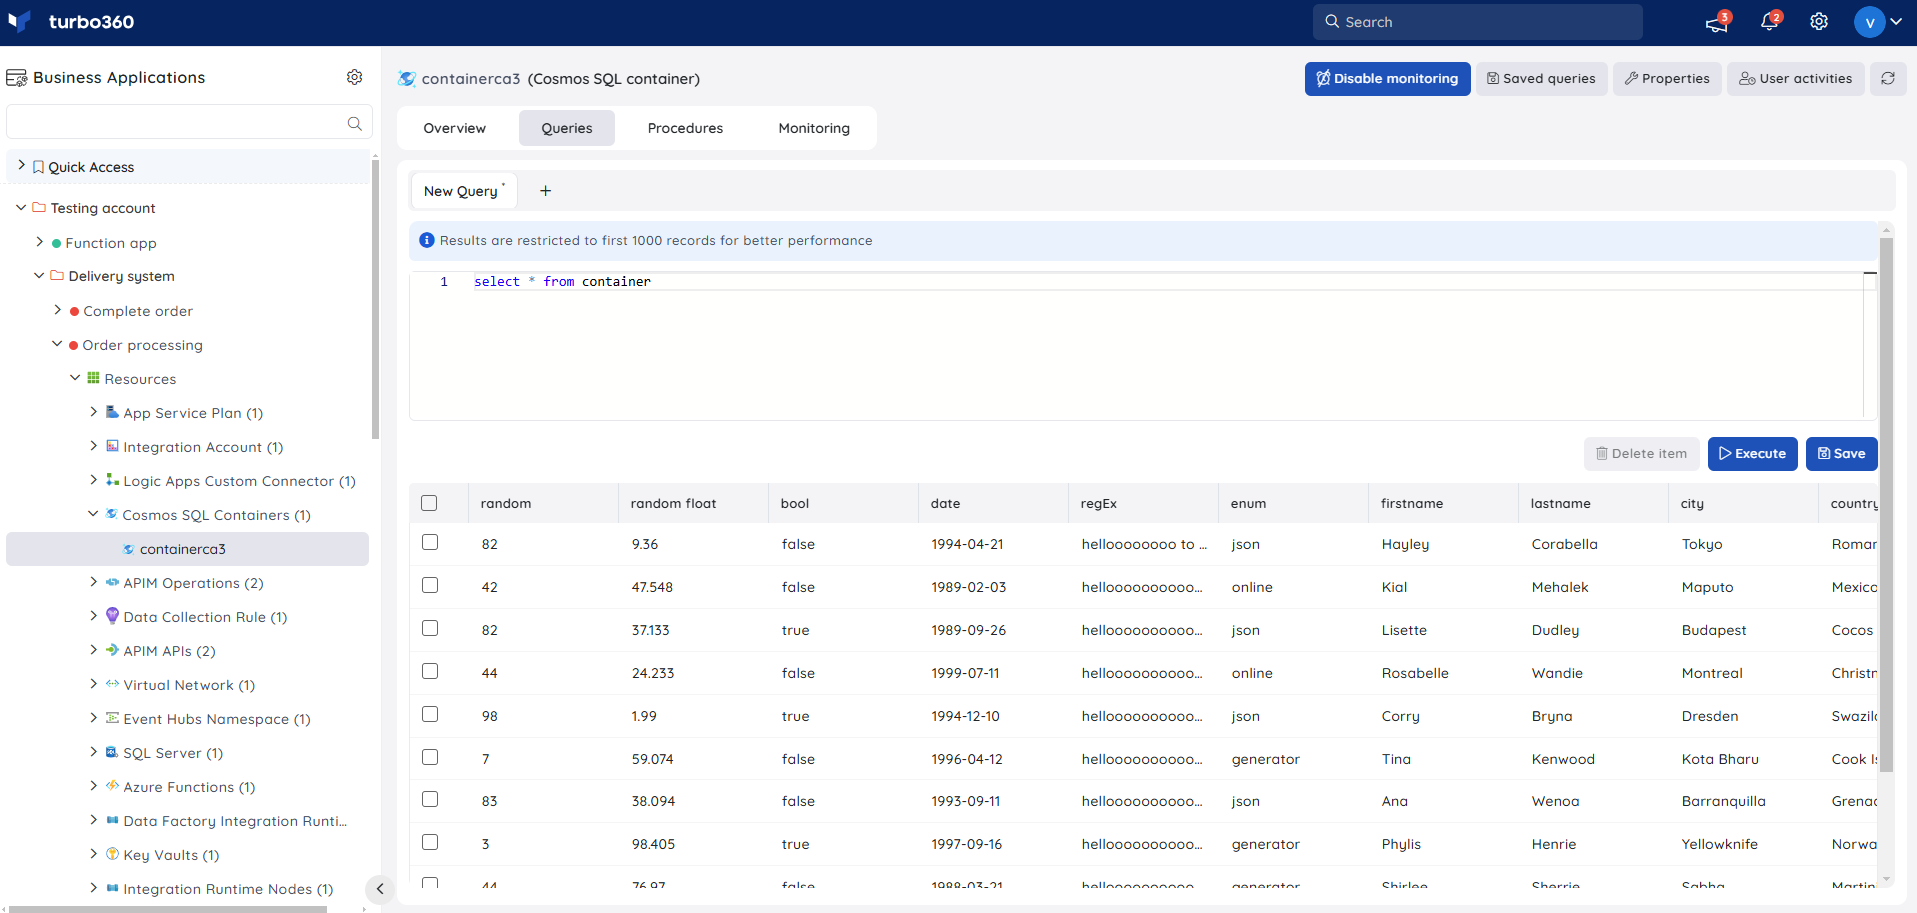Image resolution: width=1917 pixels, height=913 pixels.
Task: Expand the Complete order node
Action: tap(57, 310)
